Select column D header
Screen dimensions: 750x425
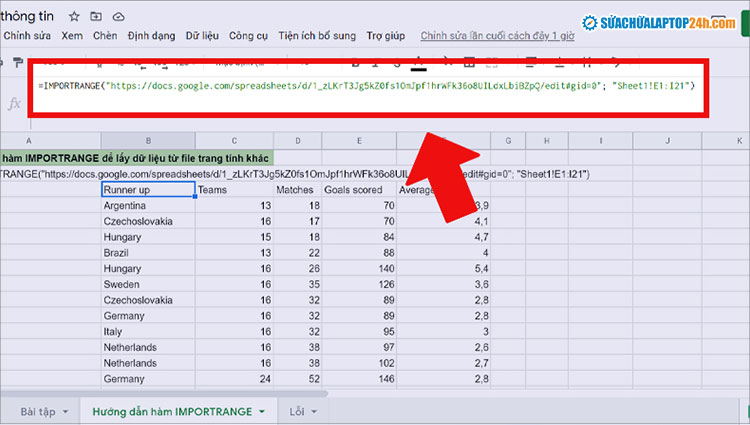point(298,141)
